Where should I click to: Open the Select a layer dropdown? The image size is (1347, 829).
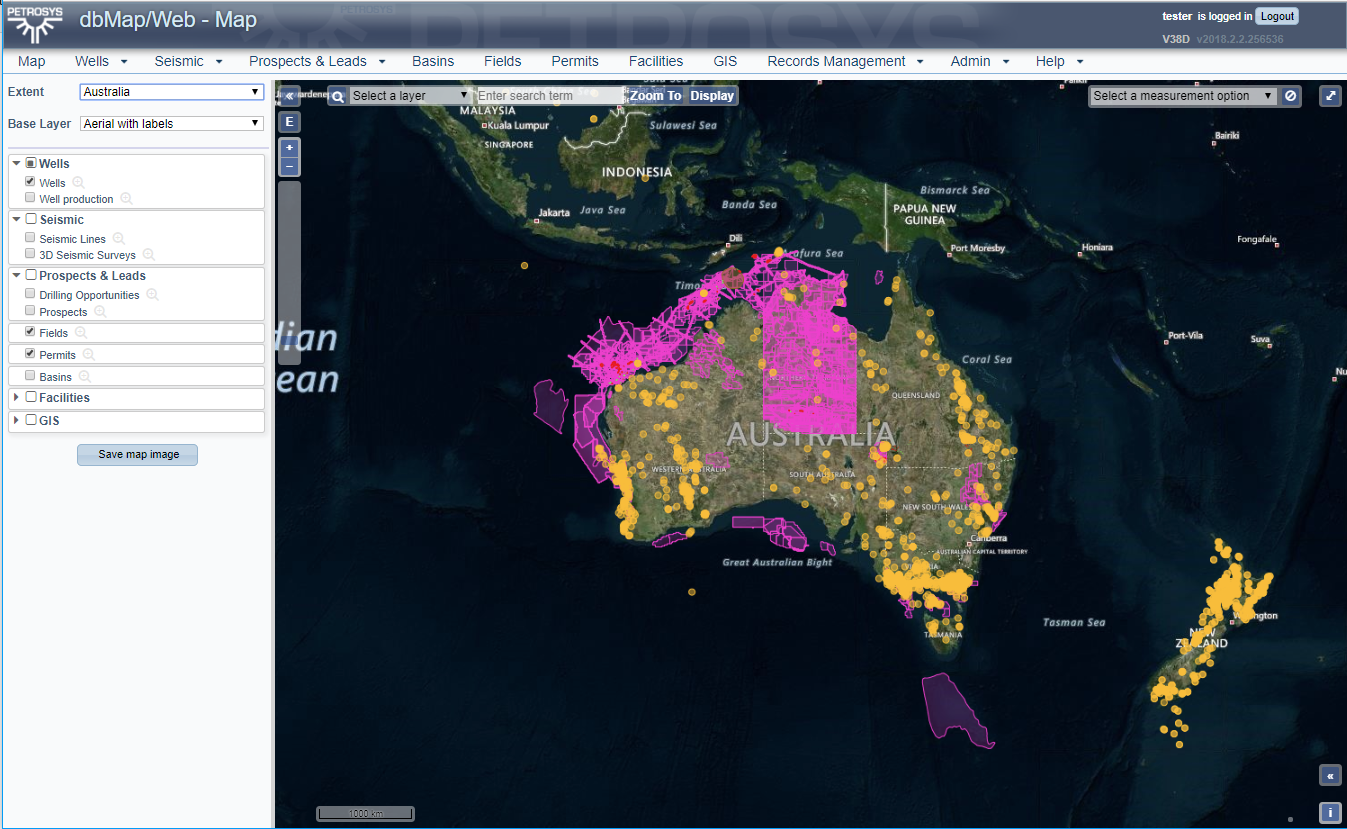point(410,96)
